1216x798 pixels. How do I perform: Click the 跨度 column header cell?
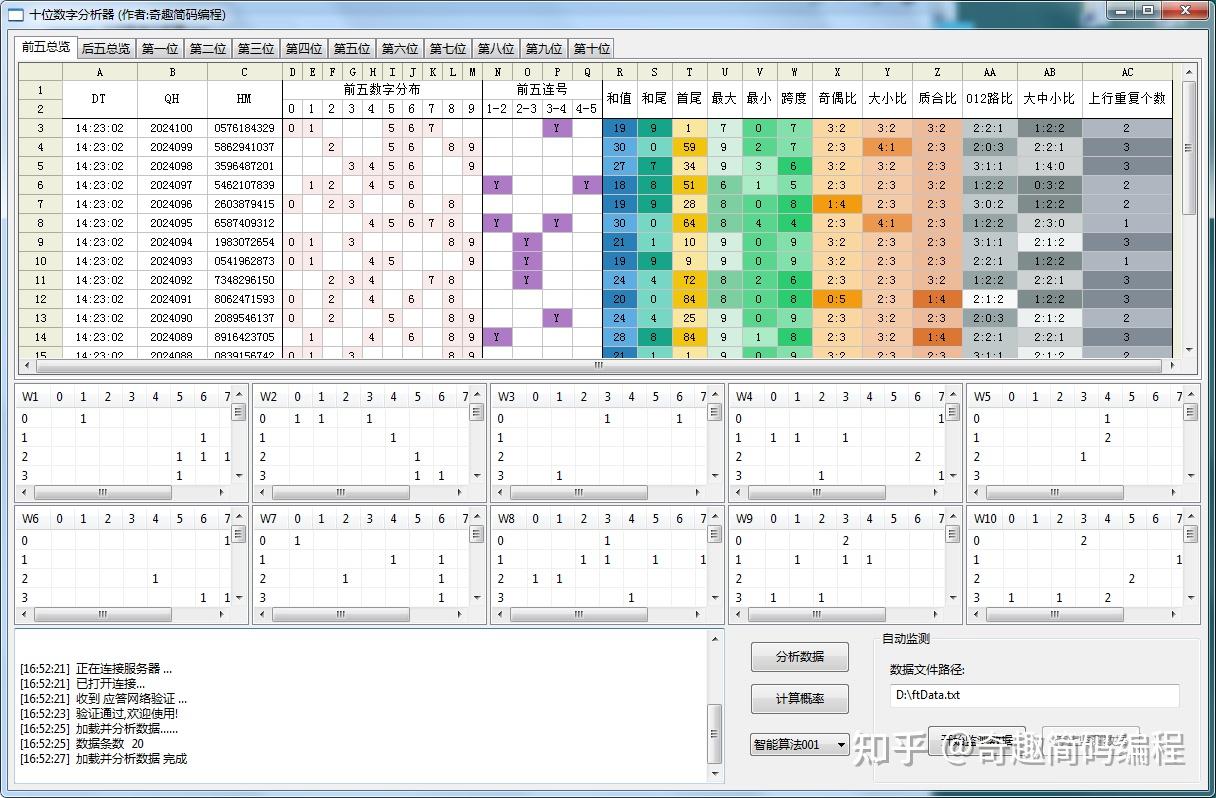[x=794, y=99]
